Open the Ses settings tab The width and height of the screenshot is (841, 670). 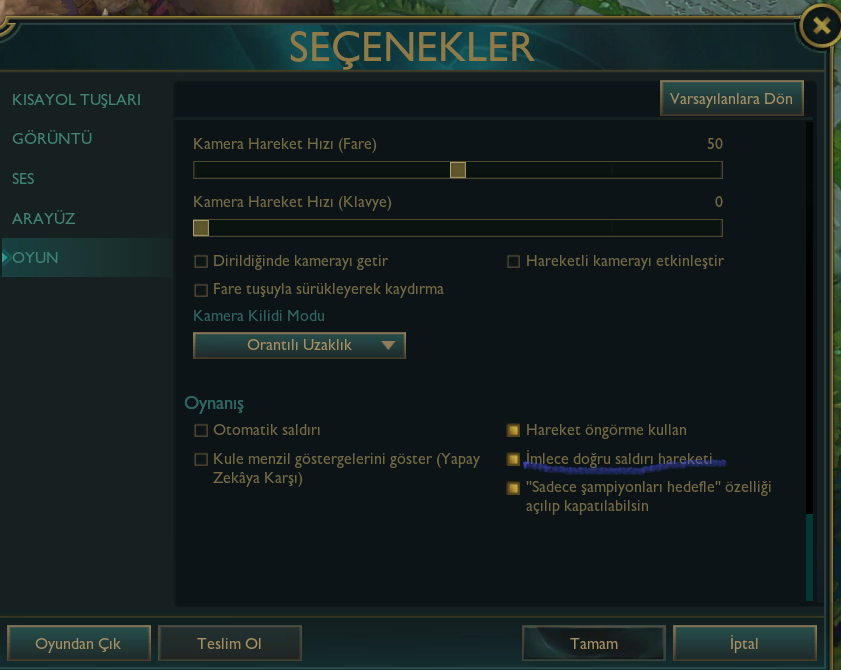23,179
